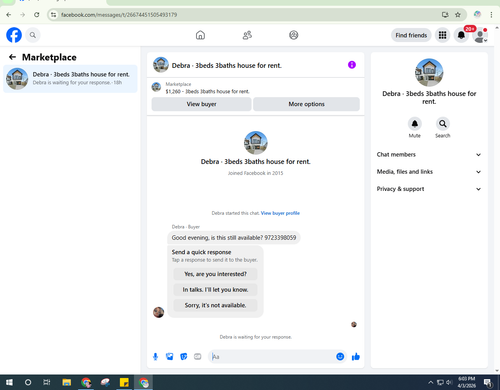
Task: Show hidden system tray icons
Action: tap(431, 382)
